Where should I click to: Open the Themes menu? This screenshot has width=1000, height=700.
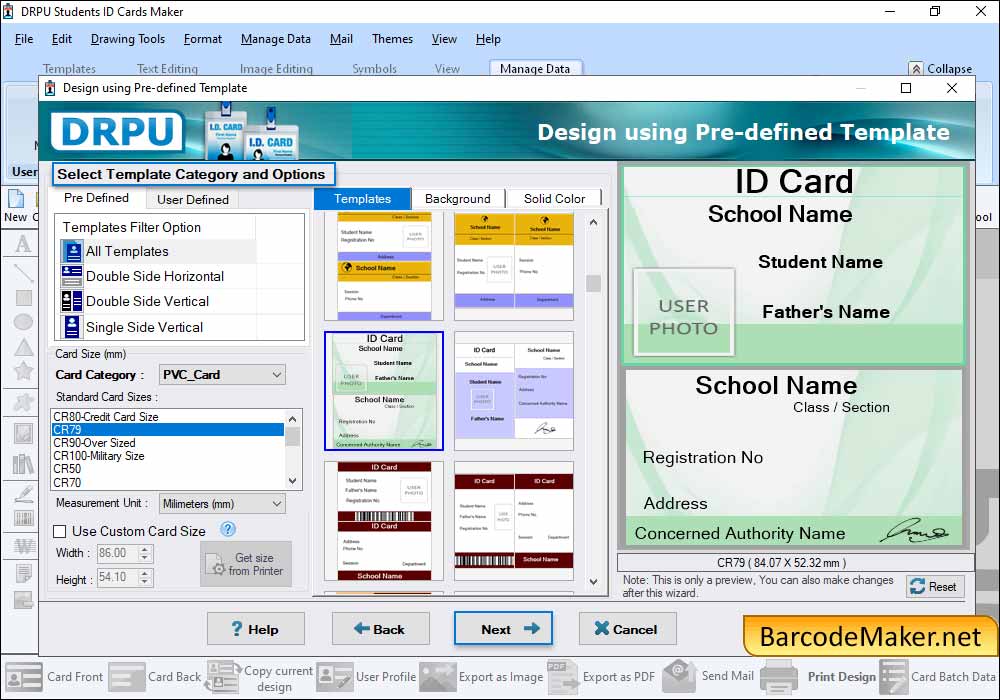click(392, 39)
